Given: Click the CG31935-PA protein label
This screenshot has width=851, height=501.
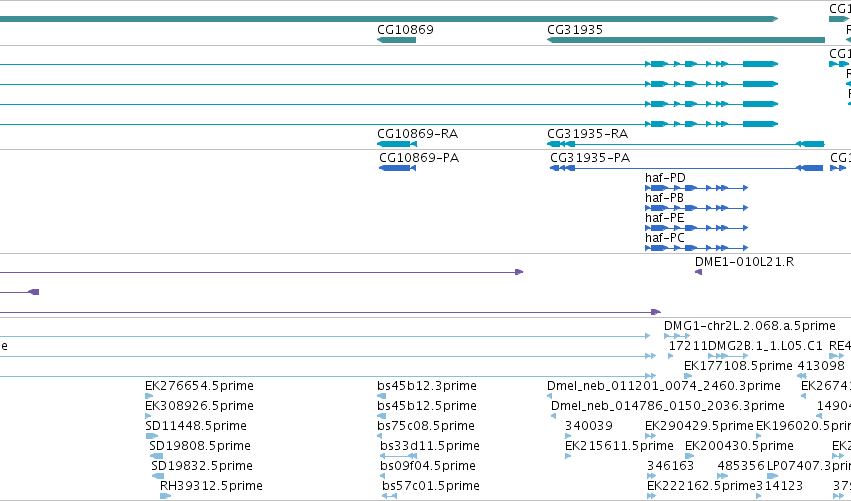Looking at the screenshot, I should tap(590, 158).
